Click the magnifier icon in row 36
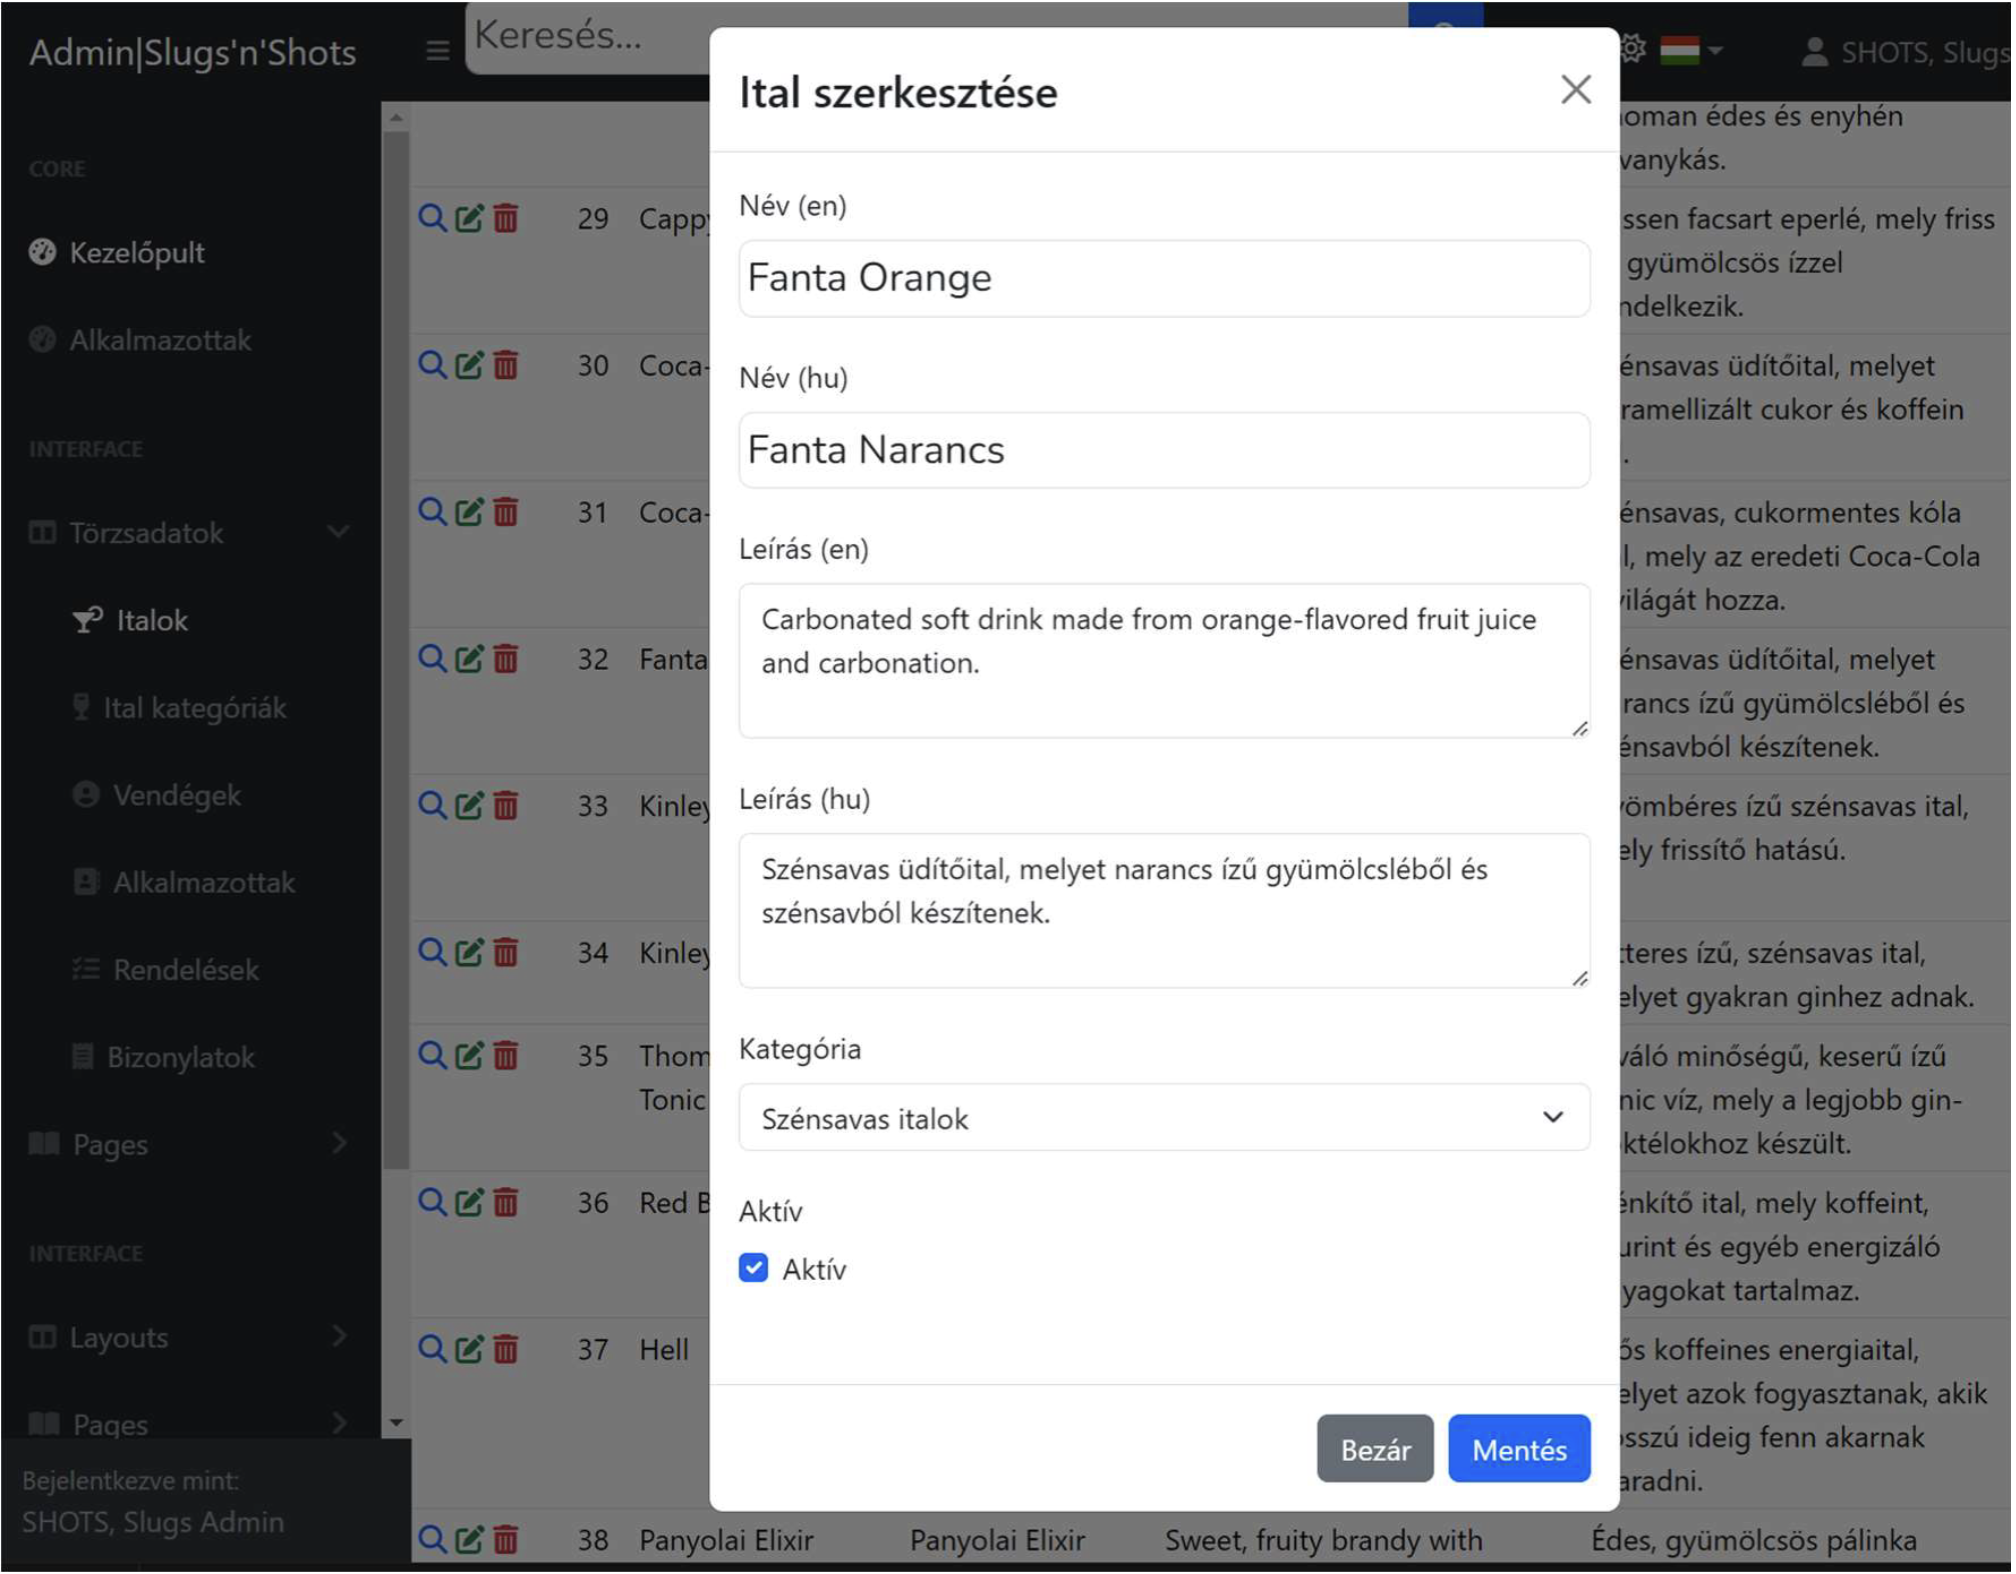2016x1574 pixels. [432, 1202]
